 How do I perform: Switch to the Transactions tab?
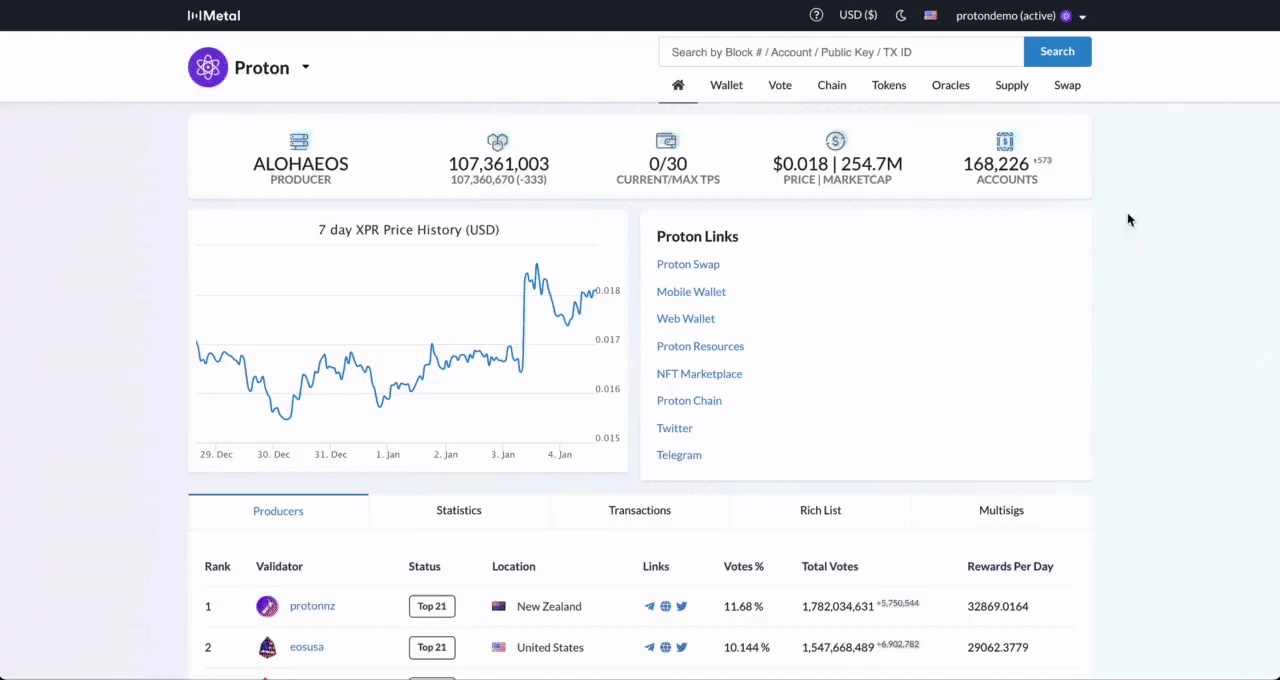[640, 510]
